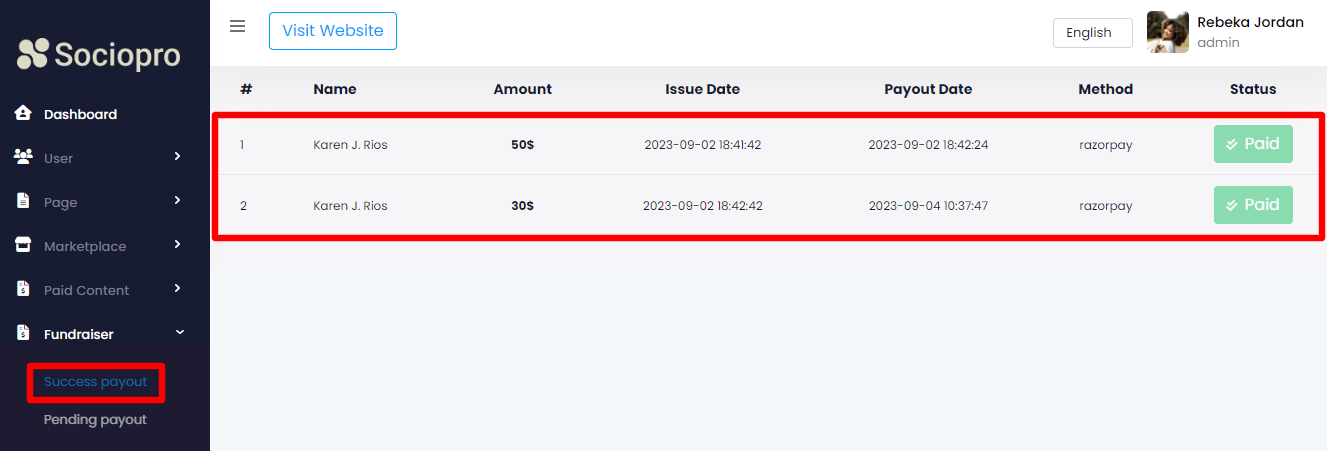
Task: Collapse the Fundraiser menu chevron
Action: tap(178, 332)
